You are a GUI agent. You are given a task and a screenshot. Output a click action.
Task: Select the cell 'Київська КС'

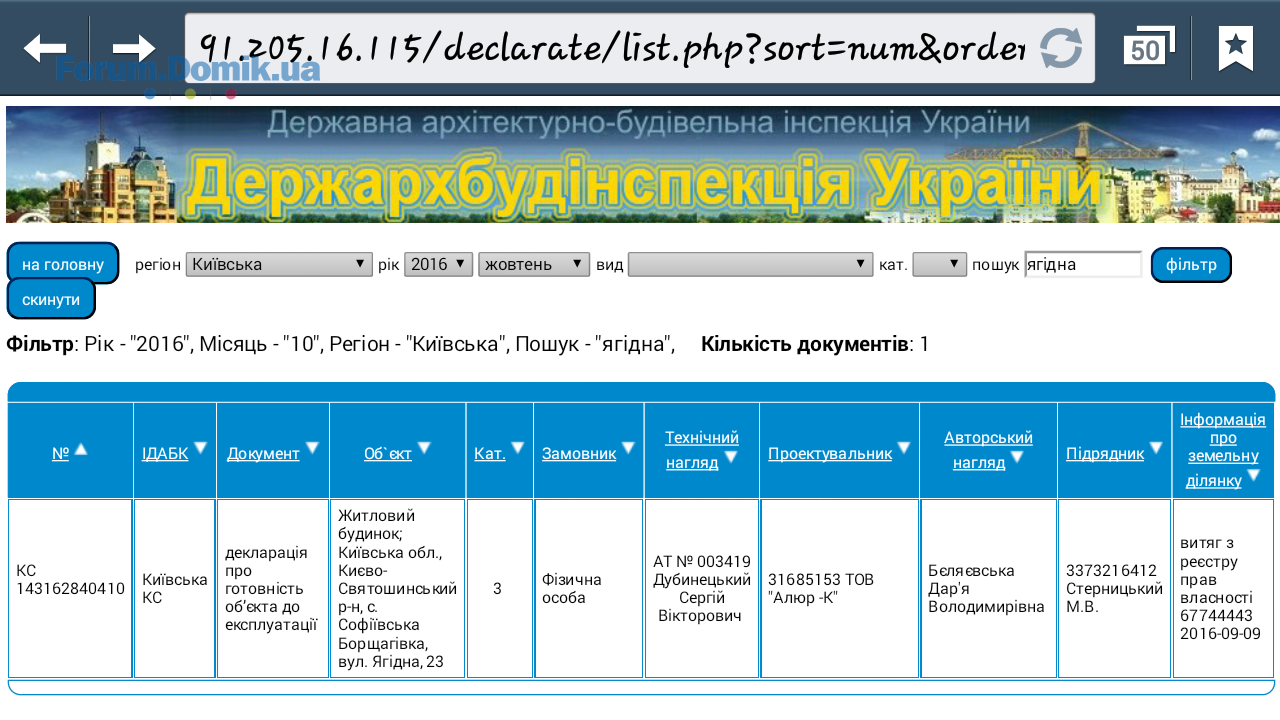pos(175,589)
